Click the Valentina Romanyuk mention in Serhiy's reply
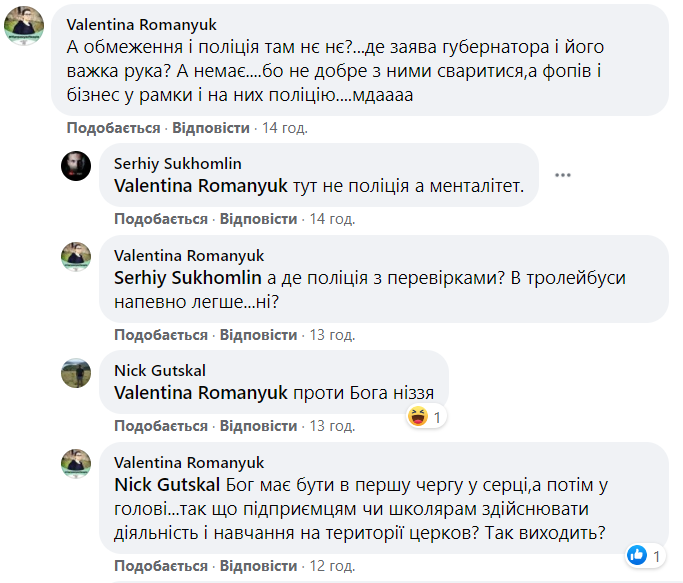This screenshot has width=683, height=583. click(201, 185)
